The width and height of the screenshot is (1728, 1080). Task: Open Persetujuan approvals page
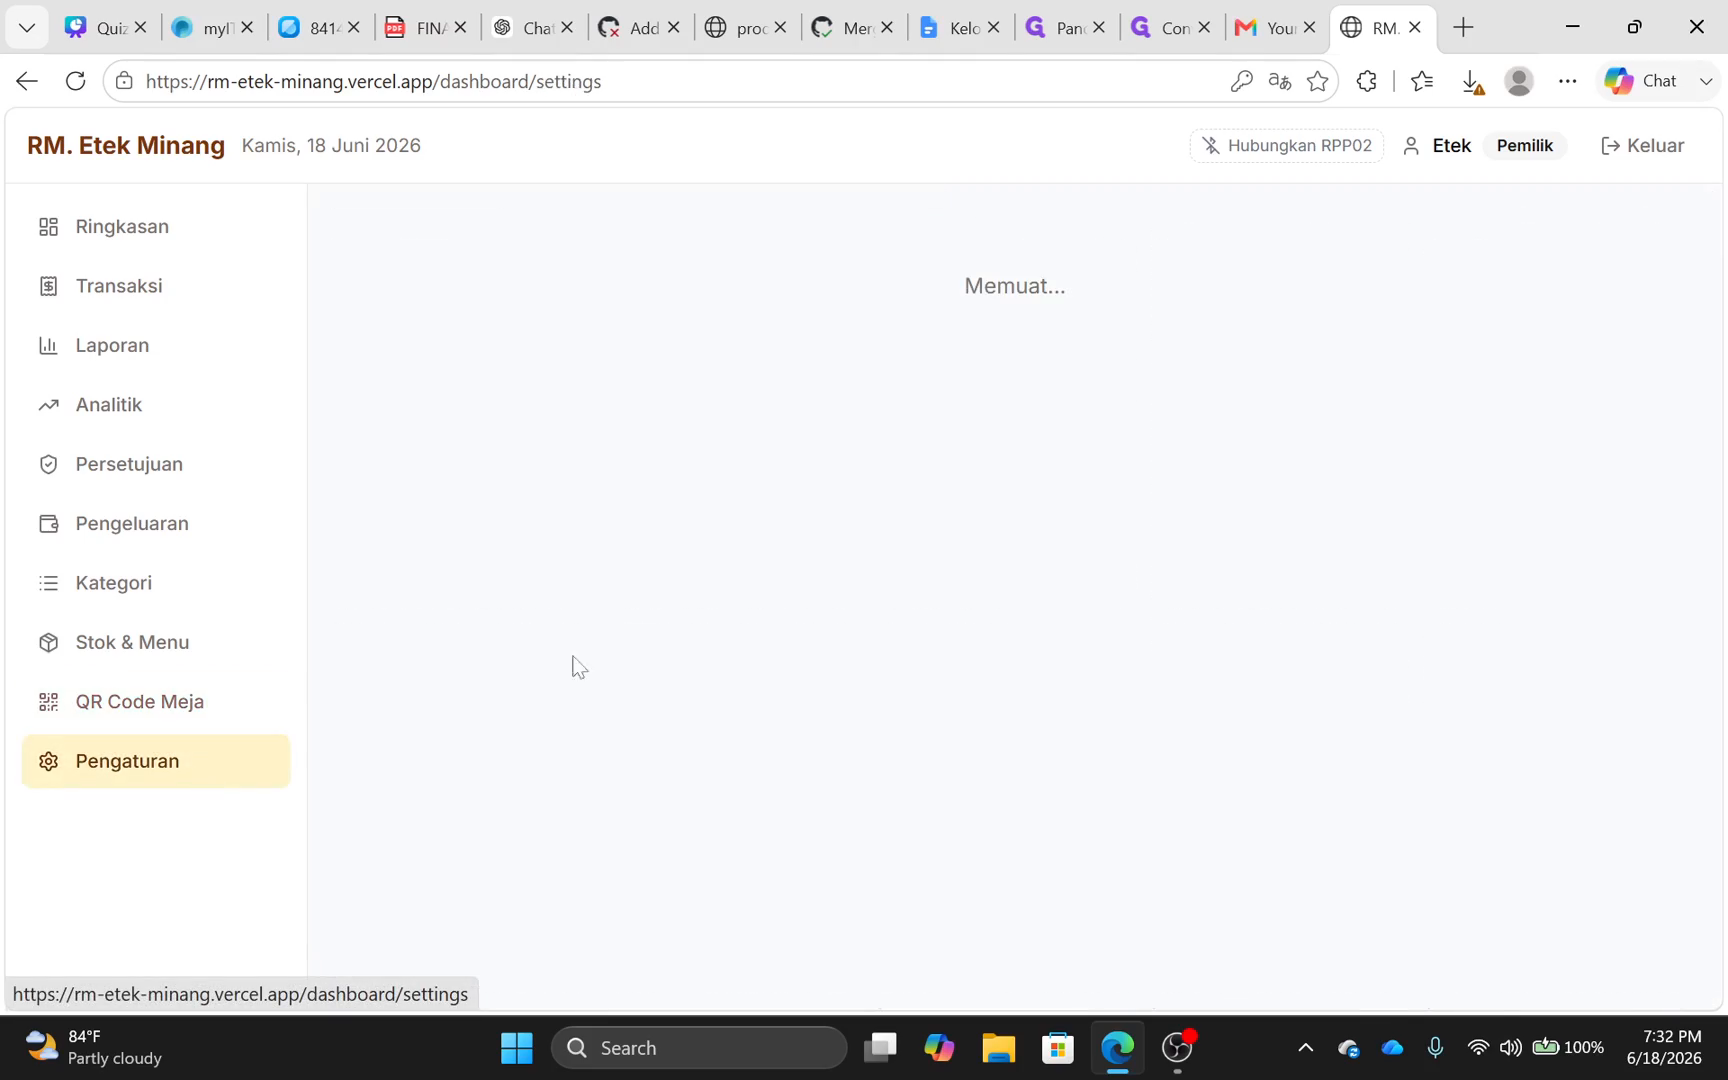click(156, 464)
